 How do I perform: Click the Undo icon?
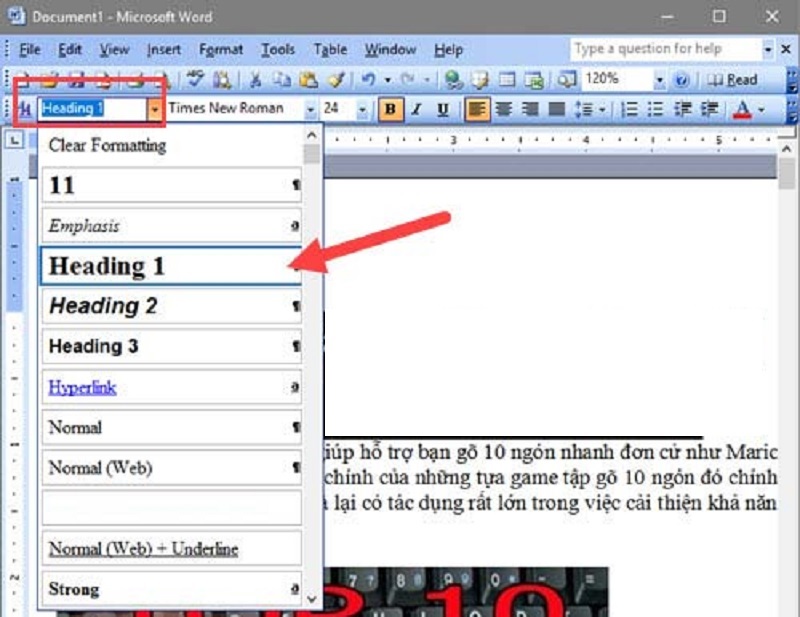tap(368, 79)
